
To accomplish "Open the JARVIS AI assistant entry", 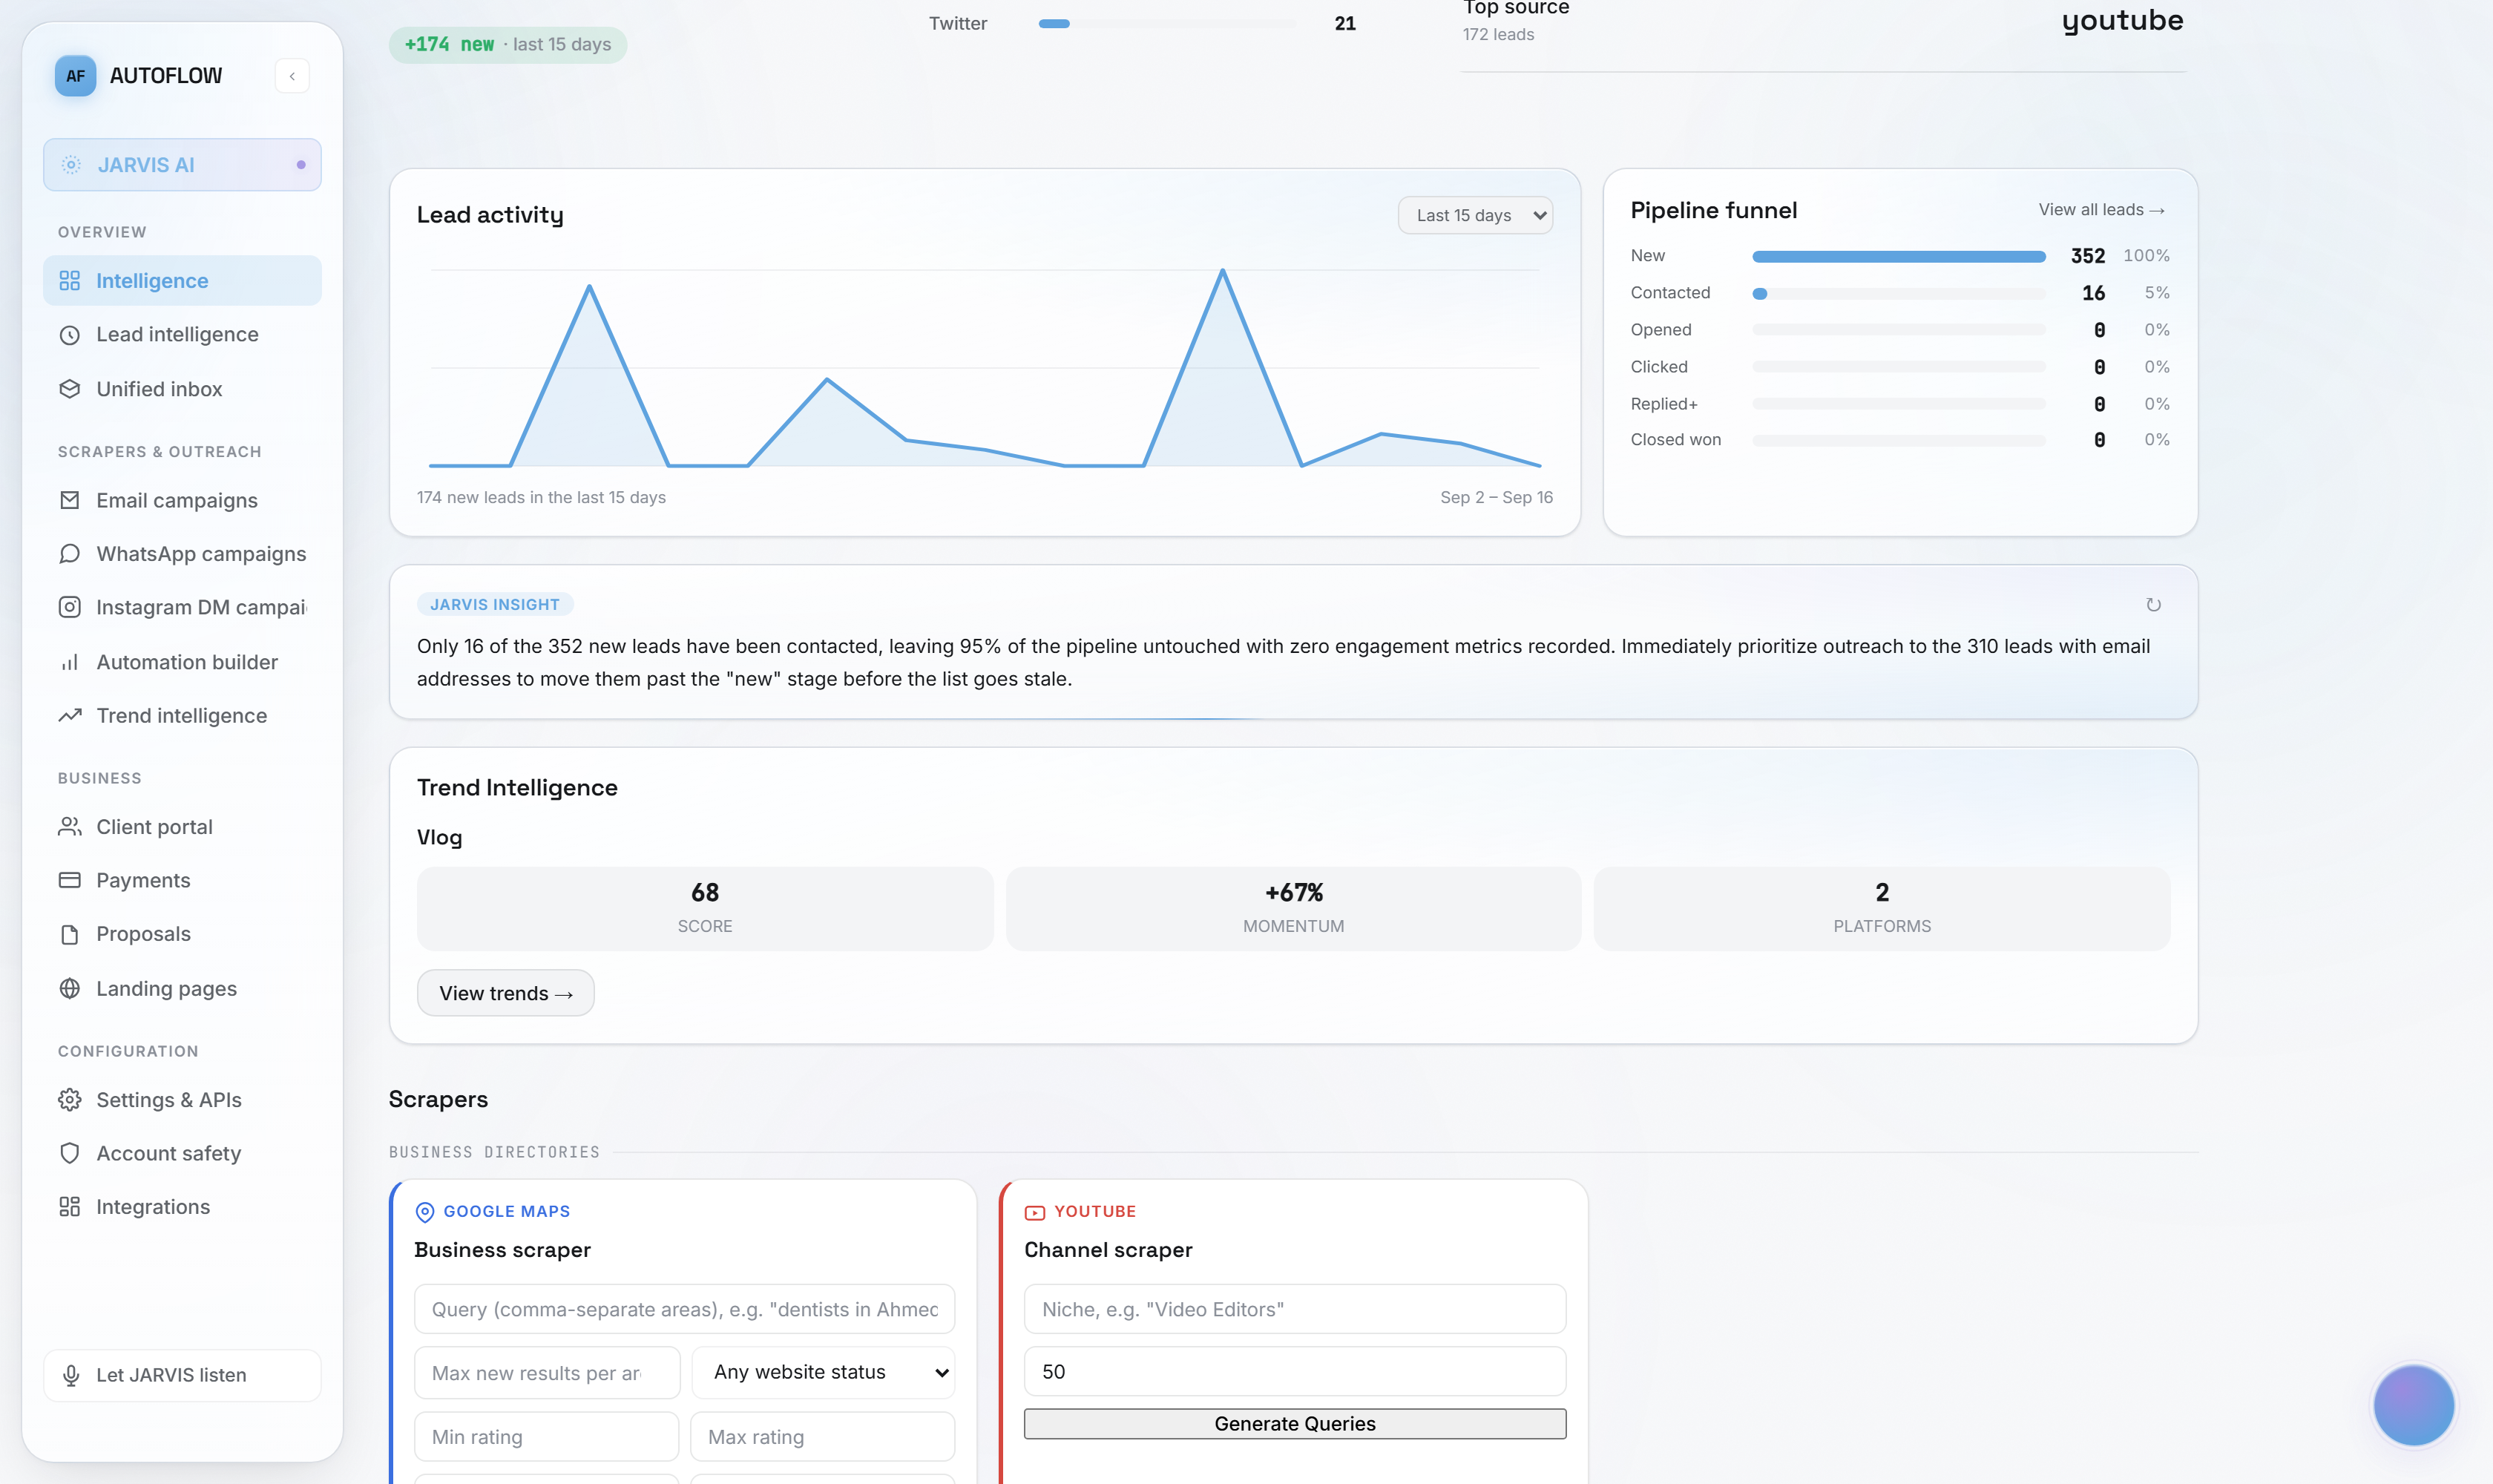I will pyautogui.click(x=182, y=165).
